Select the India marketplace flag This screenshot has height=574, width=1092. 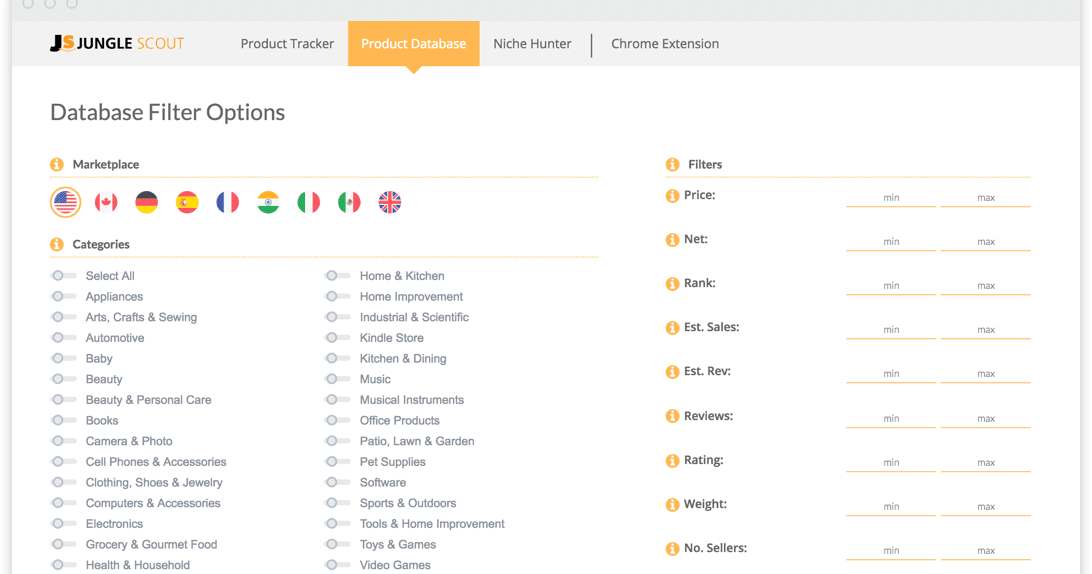coord(268,203)
